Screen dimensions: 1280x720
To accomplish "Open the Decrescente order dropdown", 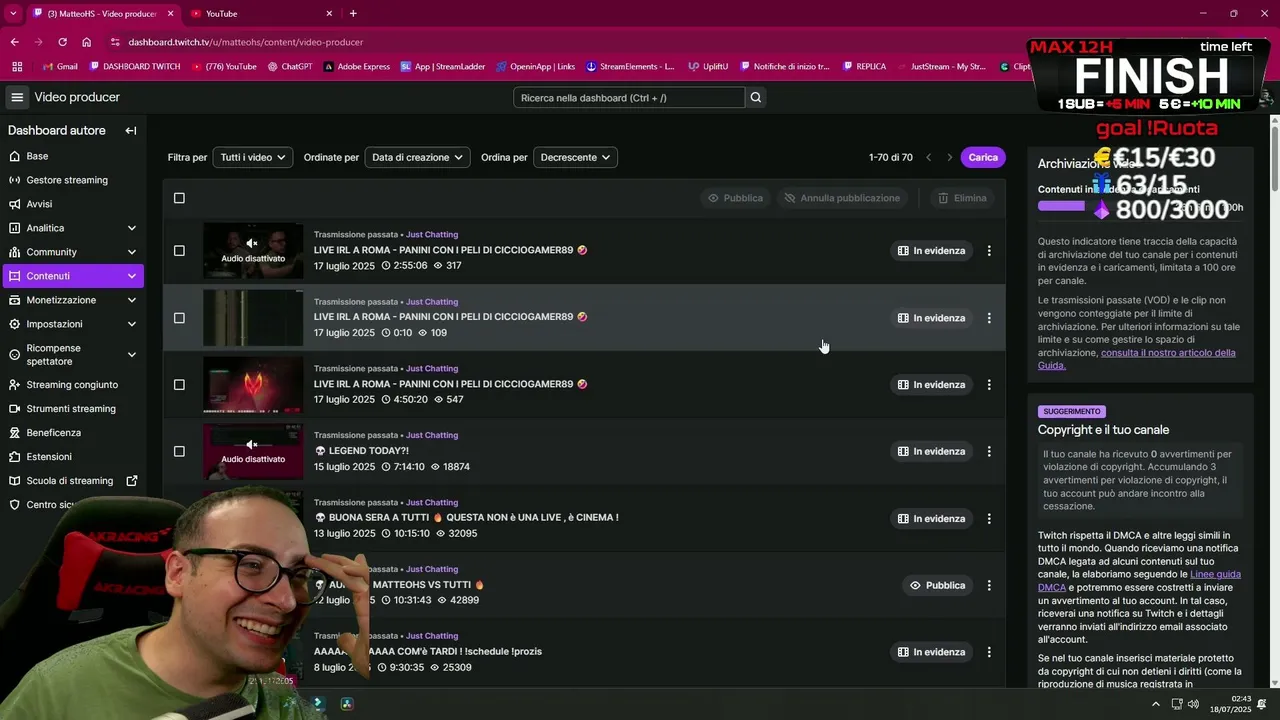I will click(575, 157).
